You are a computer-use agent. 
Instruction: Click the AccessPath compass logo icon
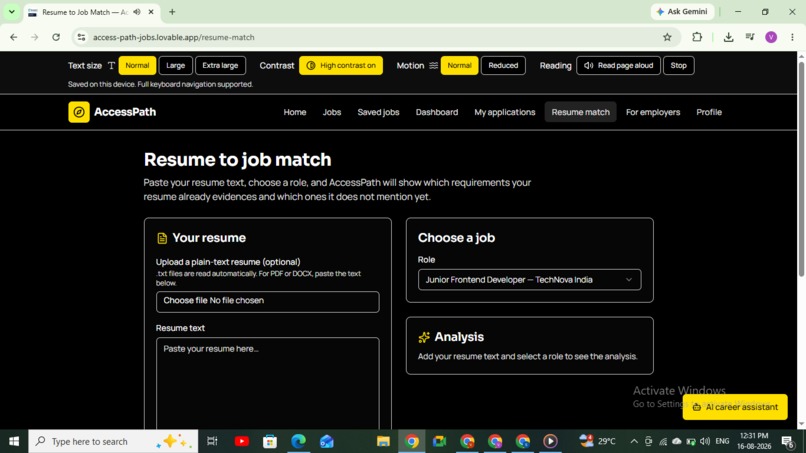pos(79,112)
